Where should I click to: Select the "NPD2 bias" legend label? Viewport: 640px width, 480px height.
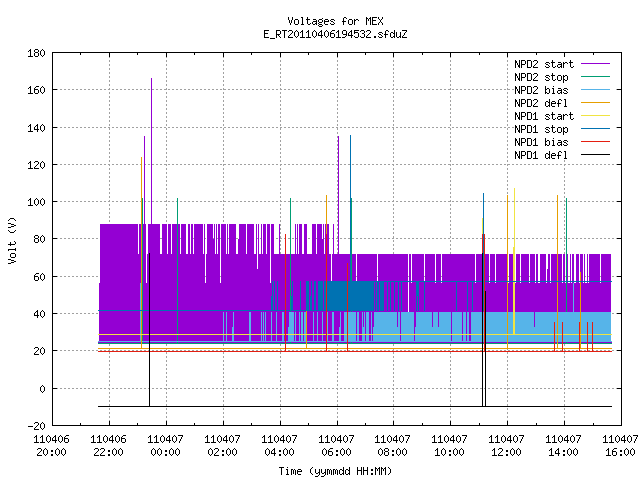coord(541,90)
